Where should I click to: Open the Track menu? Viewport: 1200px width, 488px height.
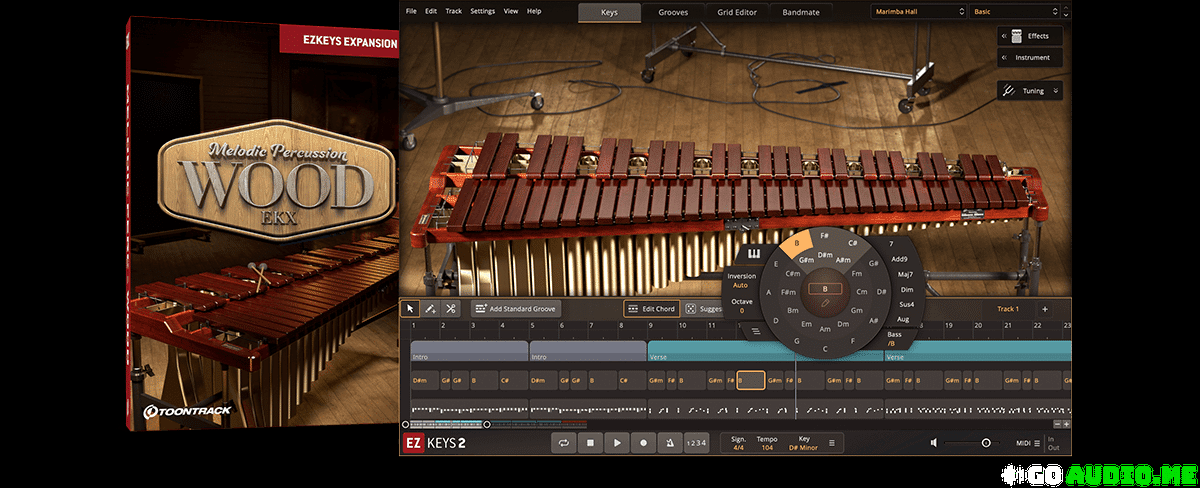[453, 11]
